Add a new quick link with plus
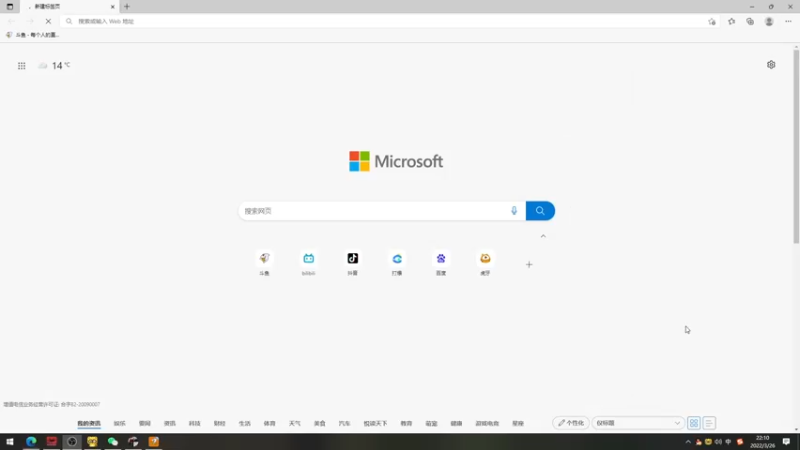Screen dimensions: 800x450 pyautogui.click(x=529, y=264)
